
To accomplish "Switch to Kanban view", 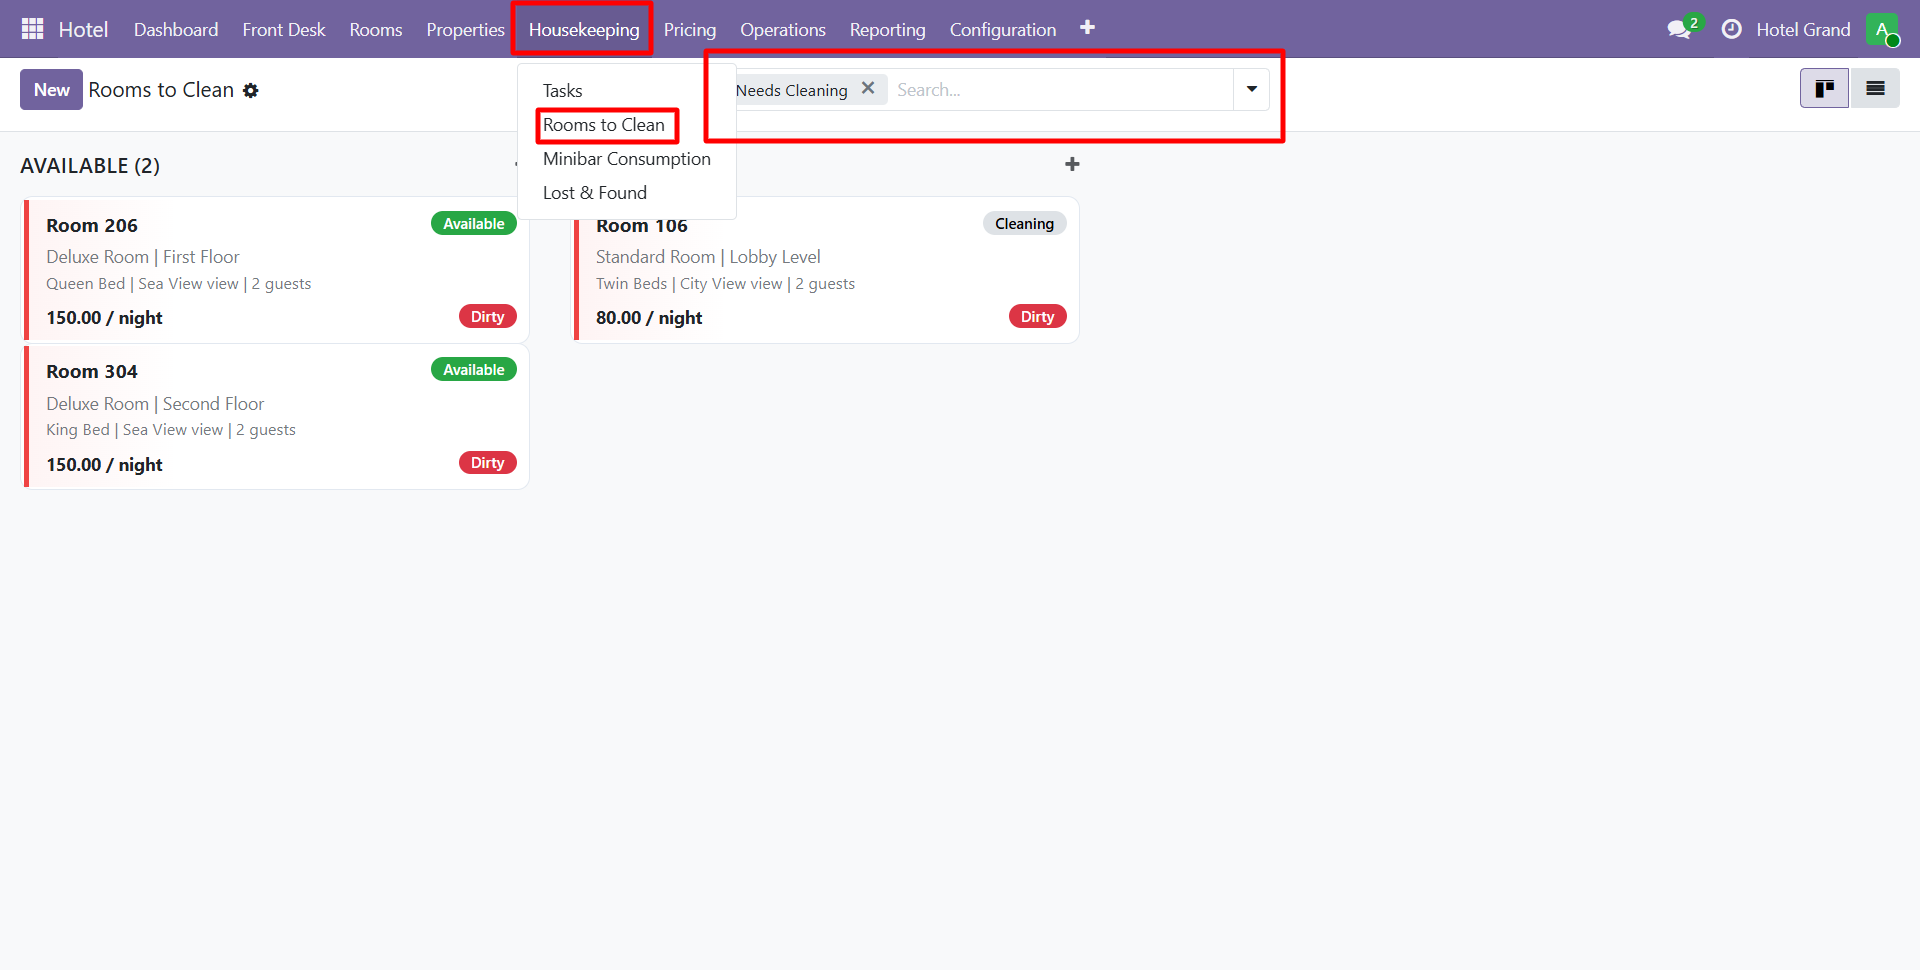I will click(x=1824, y=89).
